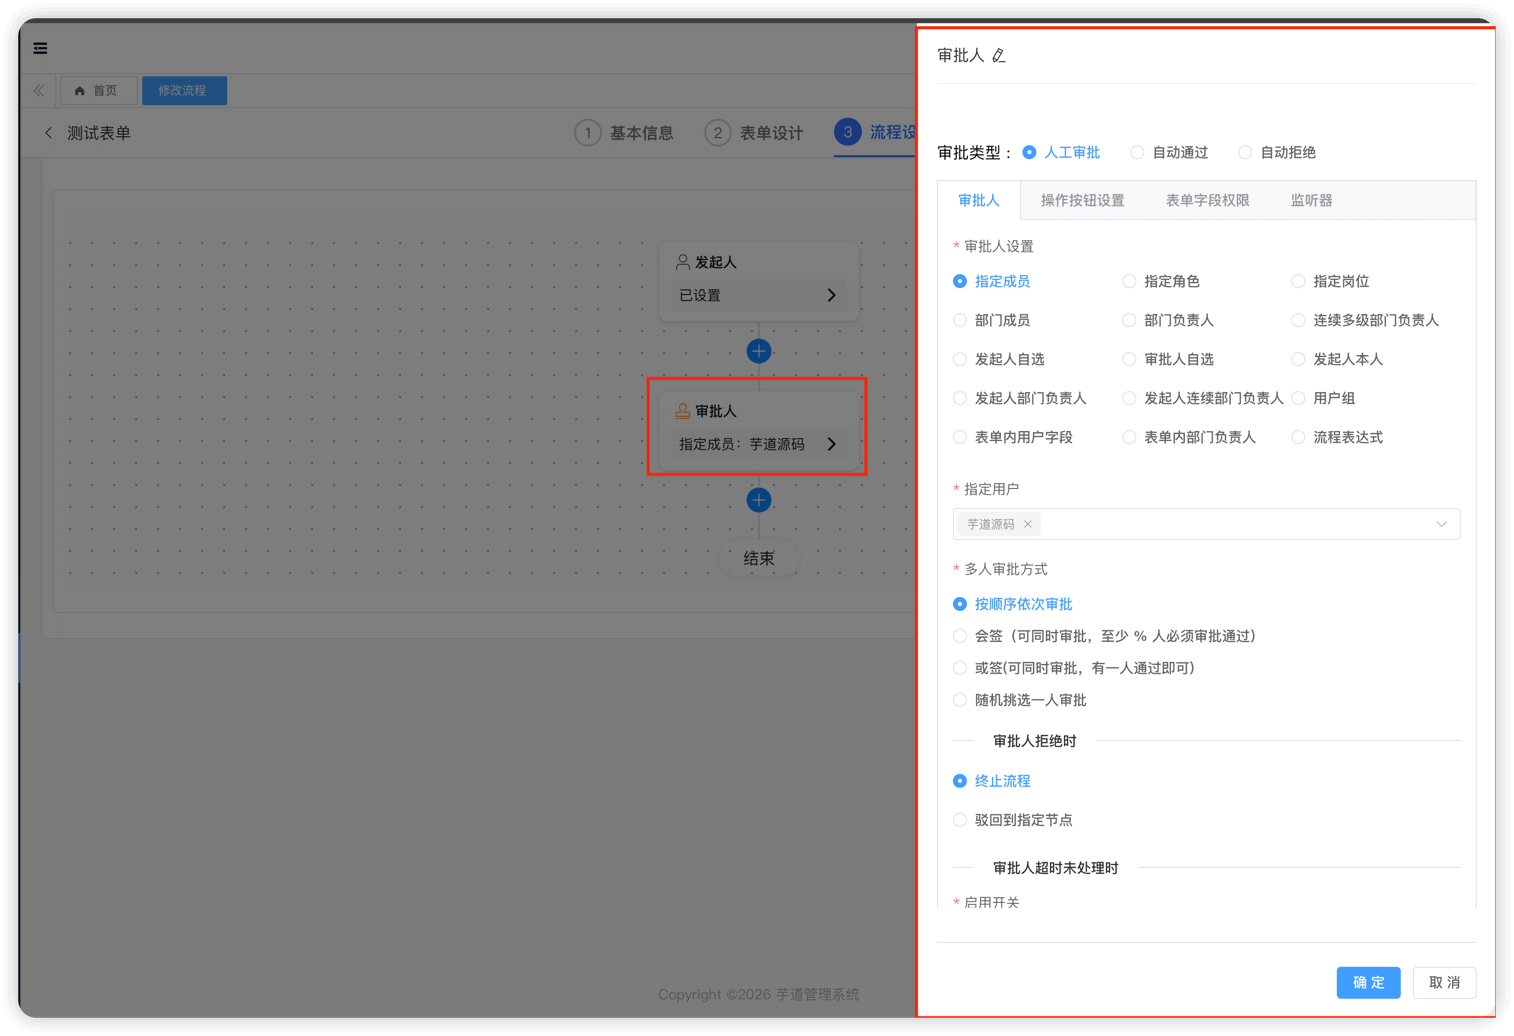Select 驳回到指定节点 on rejection
Screen dimensions: 1514x1036
[959, 819]
